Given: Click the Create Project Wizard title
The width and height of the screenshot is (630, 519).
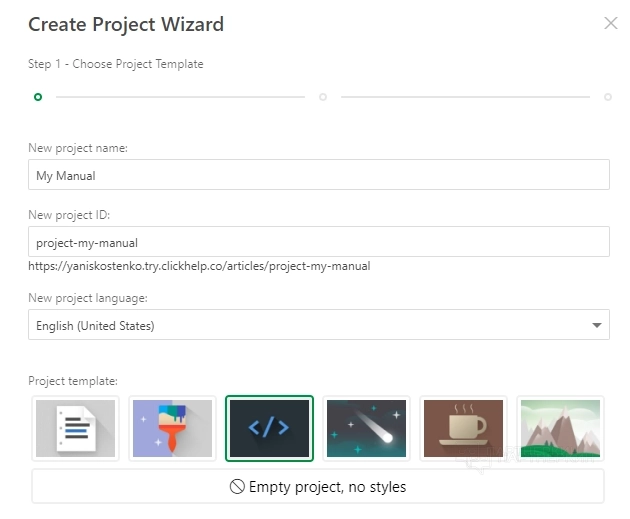Looking at the screenshot, I should (126, 24).
